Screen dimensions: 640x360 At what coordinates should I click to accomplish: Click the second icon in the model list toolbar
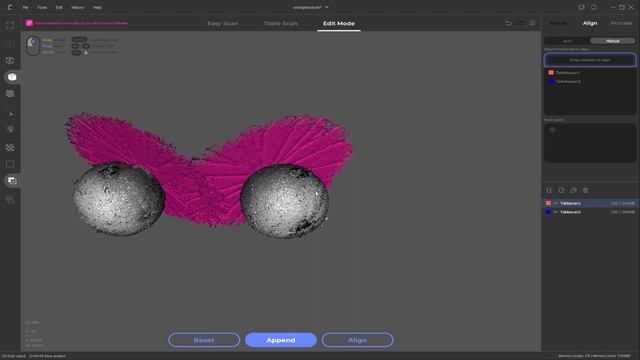pos(561,190)
